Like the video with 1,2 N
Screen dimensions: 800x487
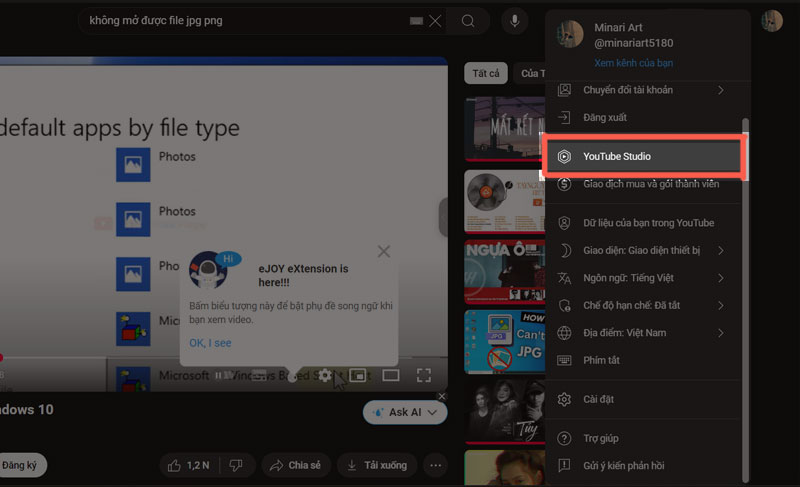click(x=189, y=466)
